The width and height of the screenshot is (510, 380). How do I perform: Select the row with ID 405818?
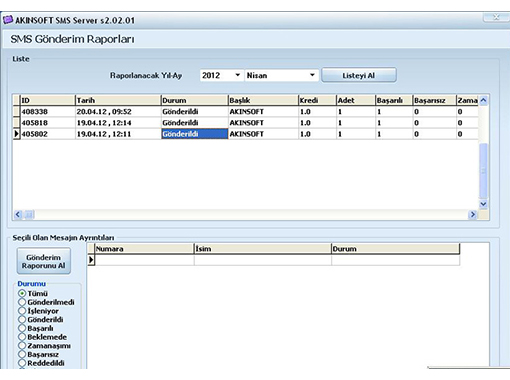pos(246,123)
